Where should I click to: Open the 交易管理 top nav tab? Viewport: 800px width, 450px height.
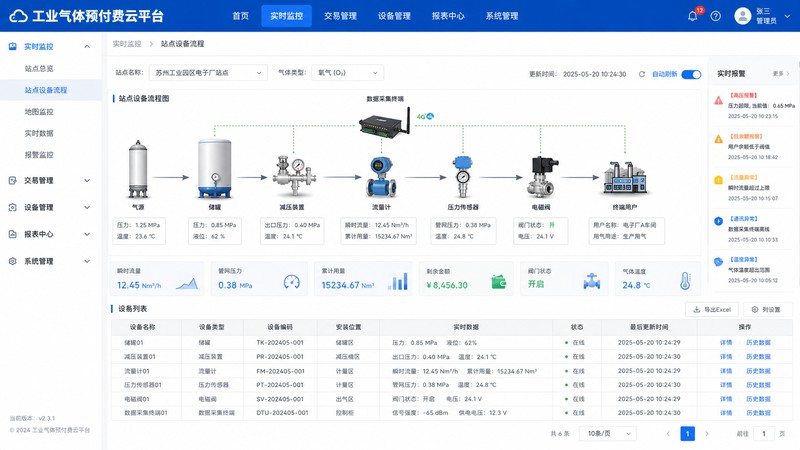click(340, 16)
